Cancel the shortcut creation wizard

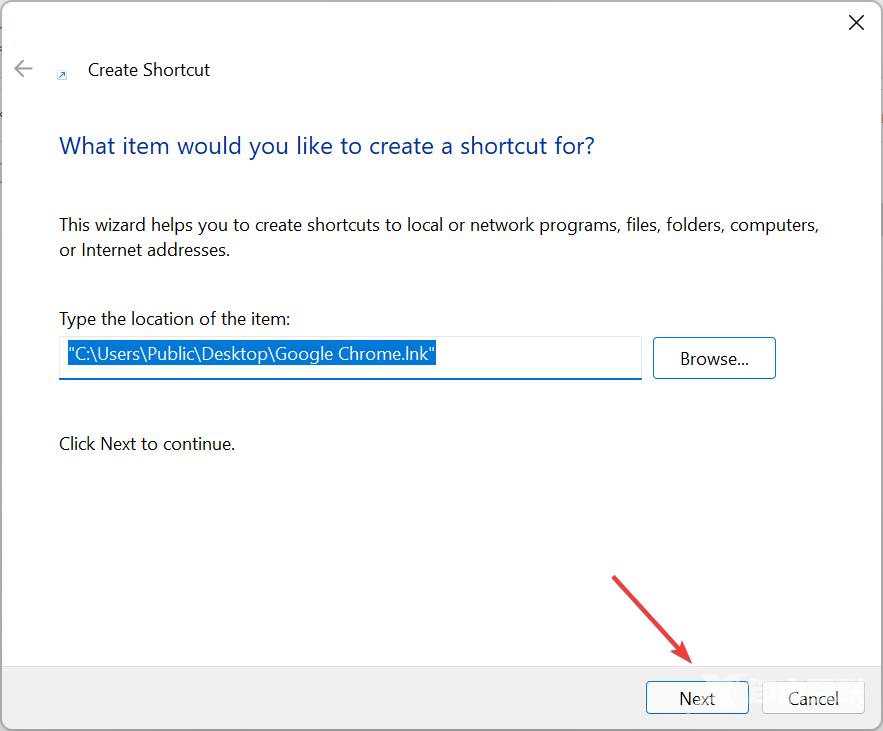(813, 698)
